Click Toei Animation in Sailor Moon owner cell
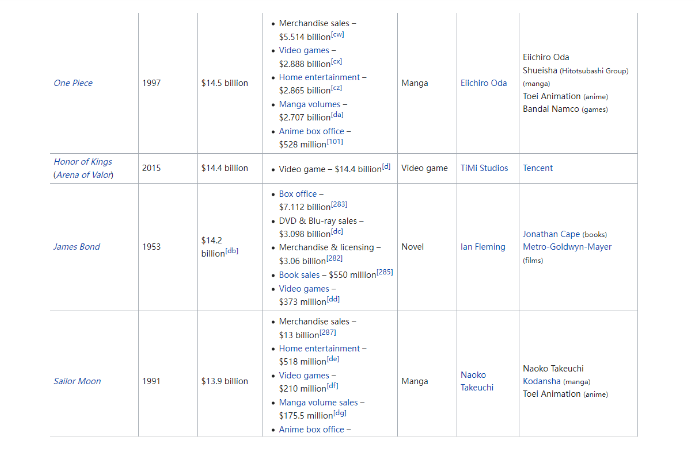 pyautogui.click(x=551, y=394)
